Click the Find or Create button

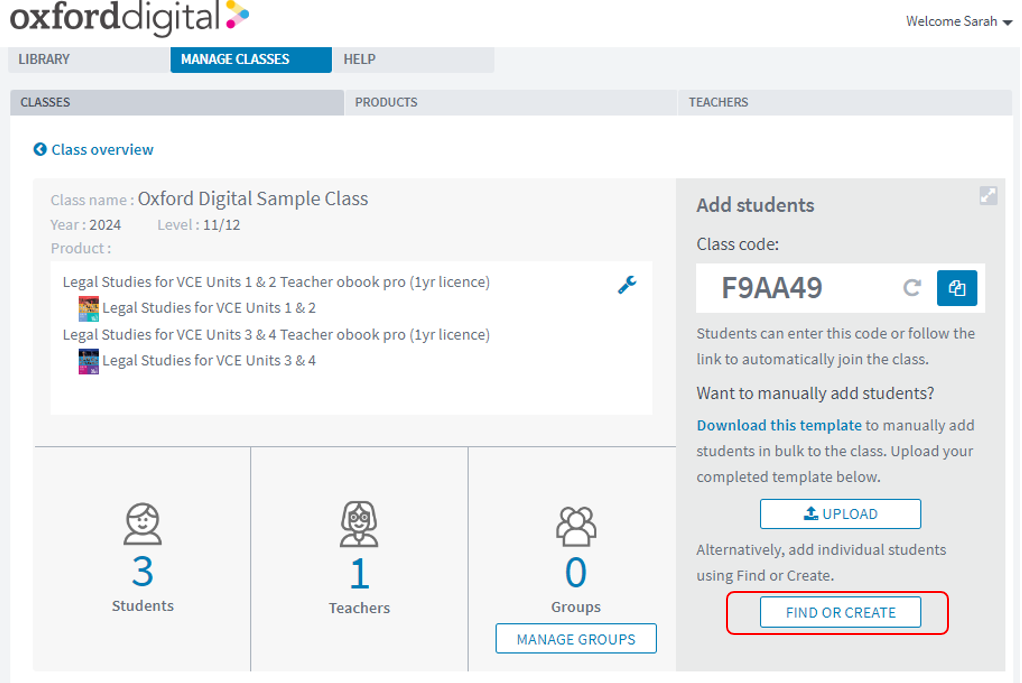click(840, 613)
